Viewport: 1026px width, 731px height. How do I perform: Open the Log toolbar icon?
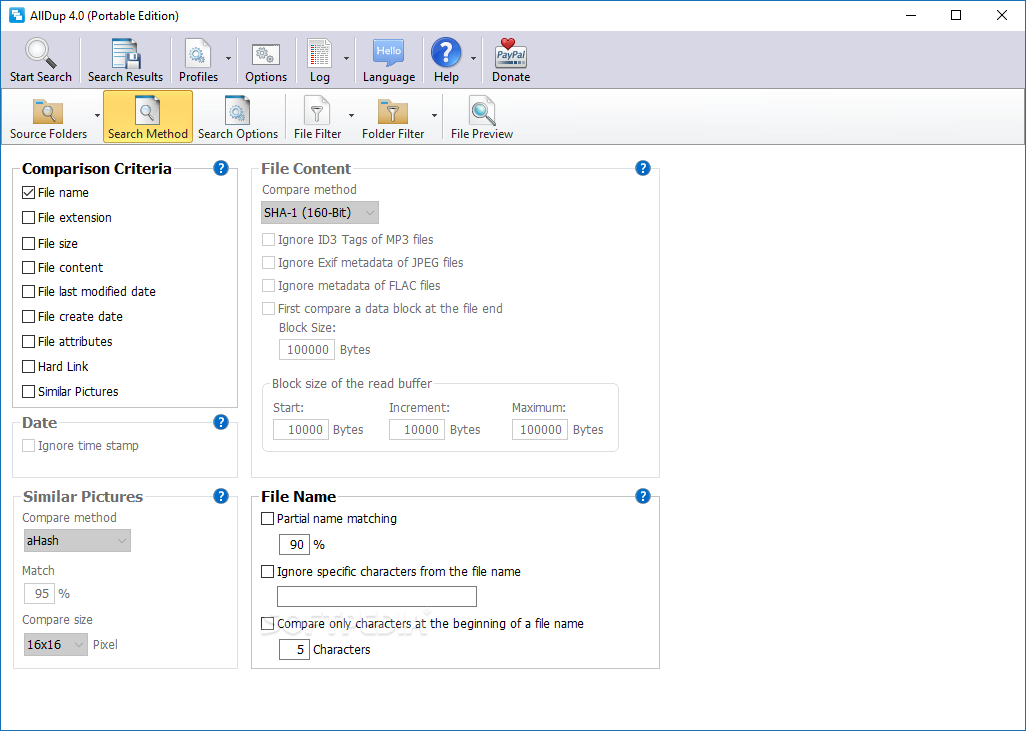pos(319,54)
